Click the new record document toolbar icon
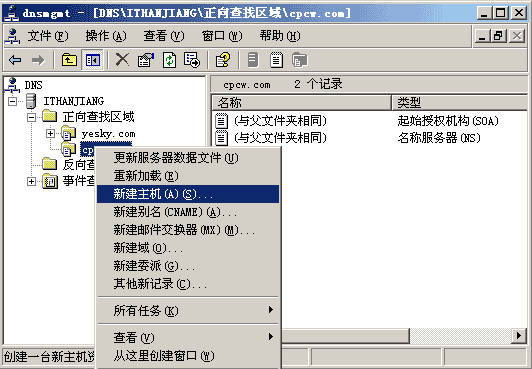 (276, 60)
